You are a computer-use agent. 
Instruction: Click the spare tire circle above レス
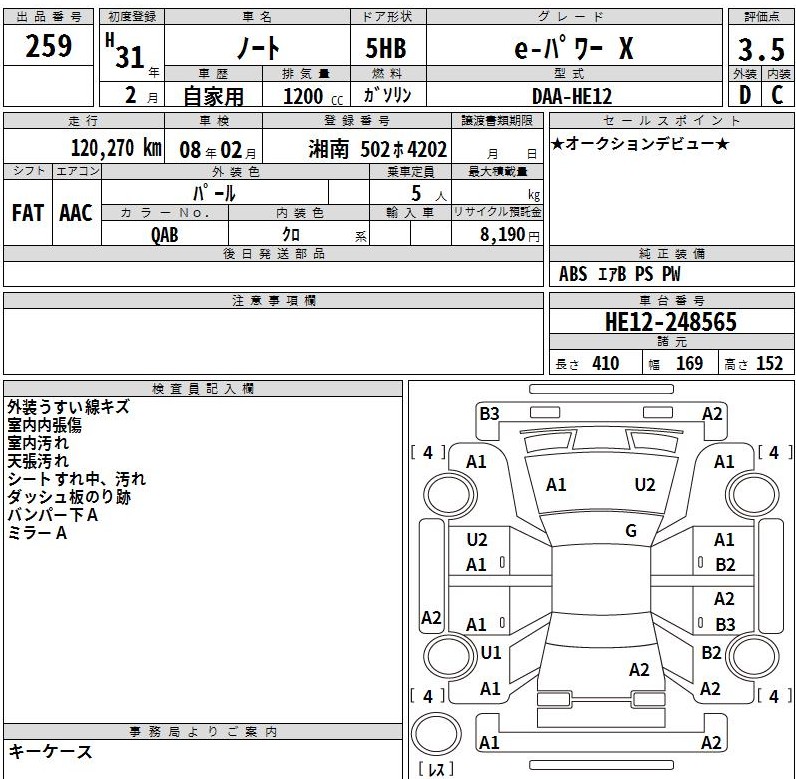(x=436, y=733)
